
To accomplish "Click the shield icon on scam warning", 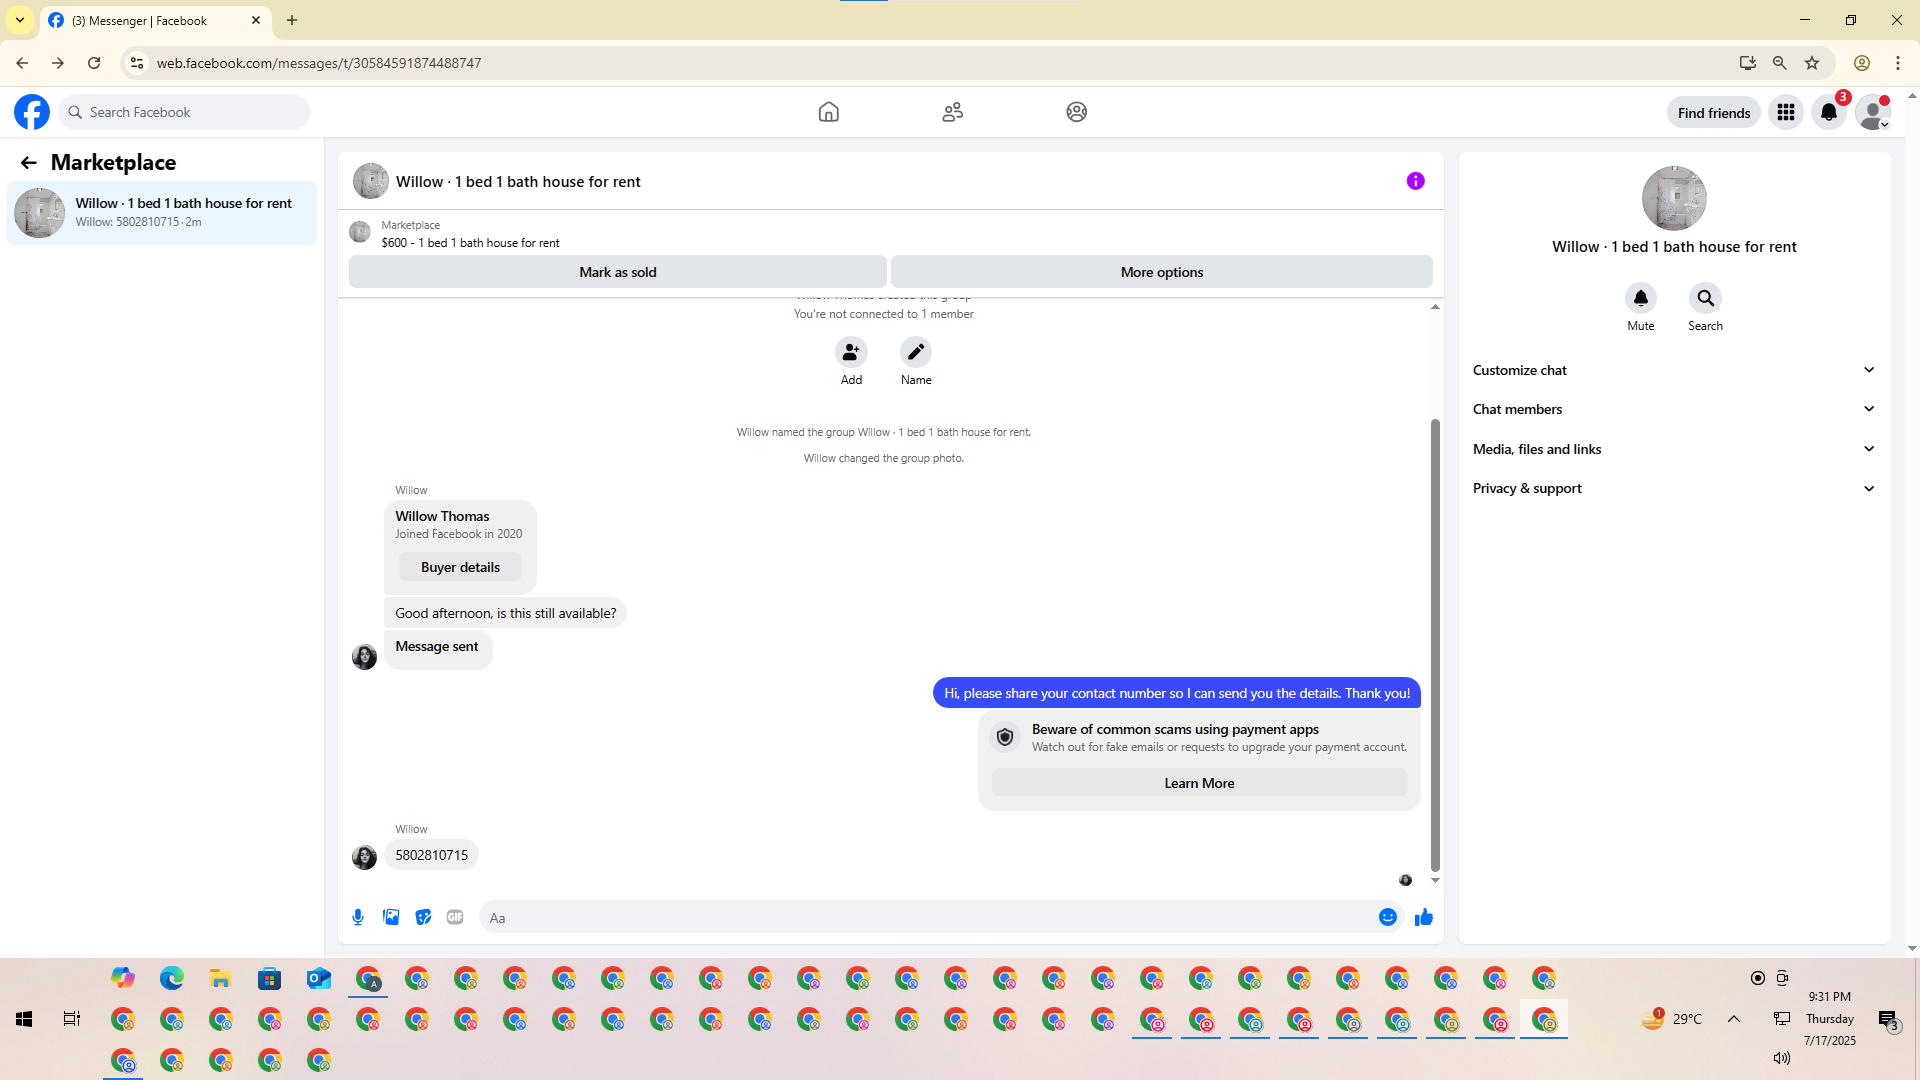I will (1005, 737).
